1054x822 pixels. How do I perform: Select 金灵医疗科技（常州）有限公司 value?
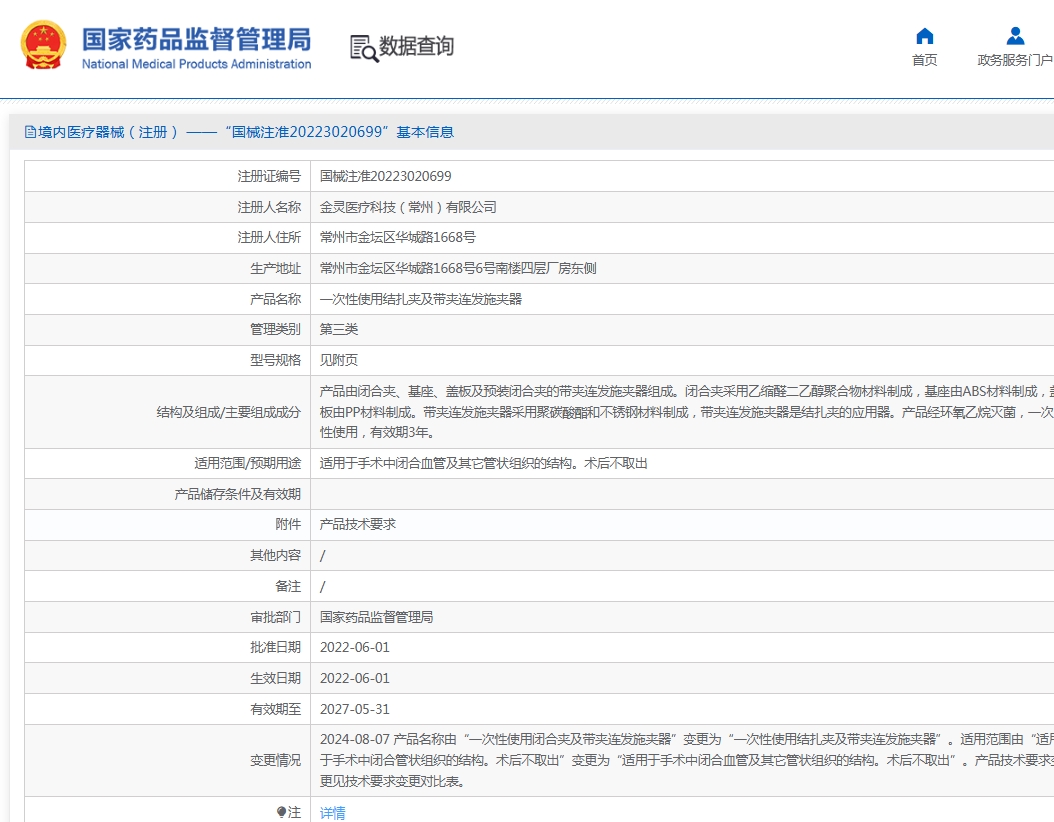coord(408,207)
